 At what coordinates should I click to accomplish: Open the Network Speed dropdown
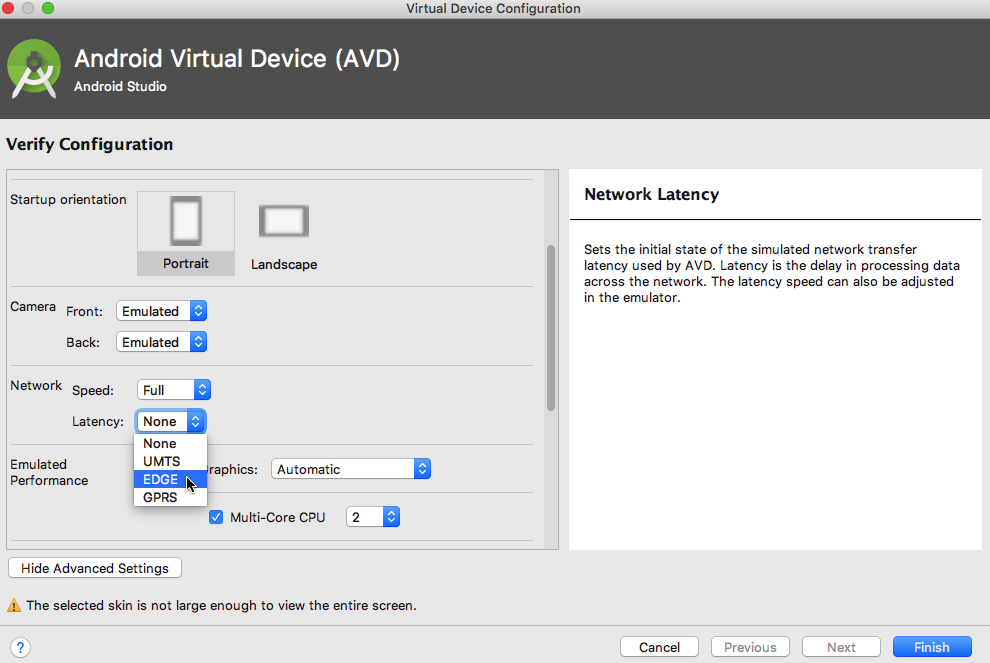click(x=174, y=390)
